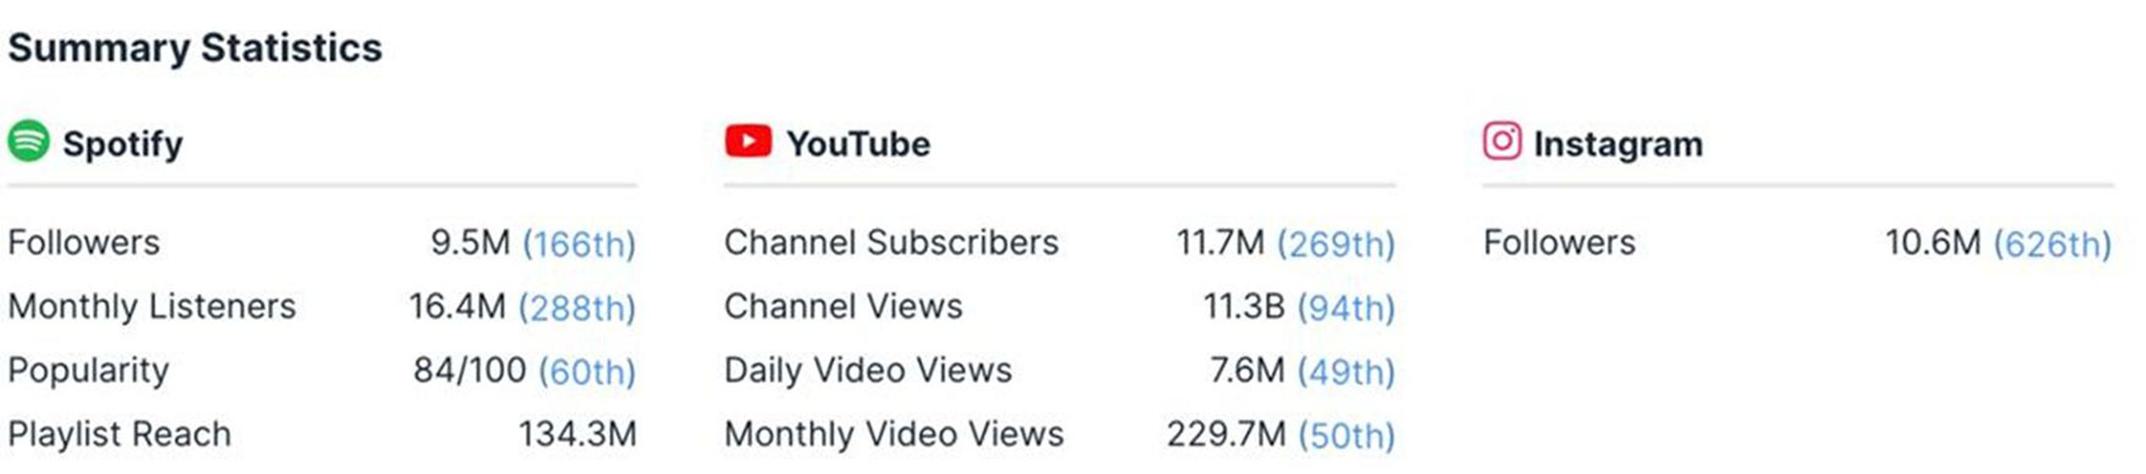The image size is (2146, 474).
Task: Click the Monthly Video Views 50th rank
Action: 1345,436
